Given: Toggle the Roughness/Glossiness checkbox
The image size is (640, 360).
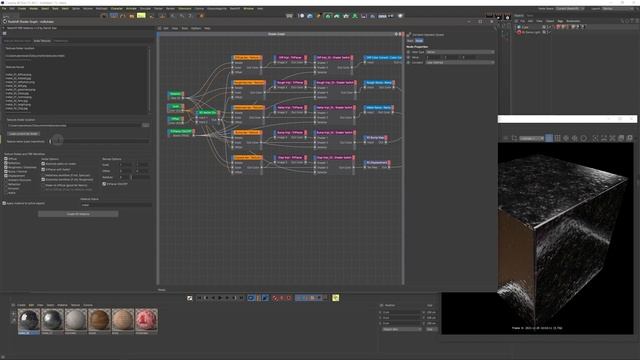Looking at the screenshot, I should (x=6, y=167).
